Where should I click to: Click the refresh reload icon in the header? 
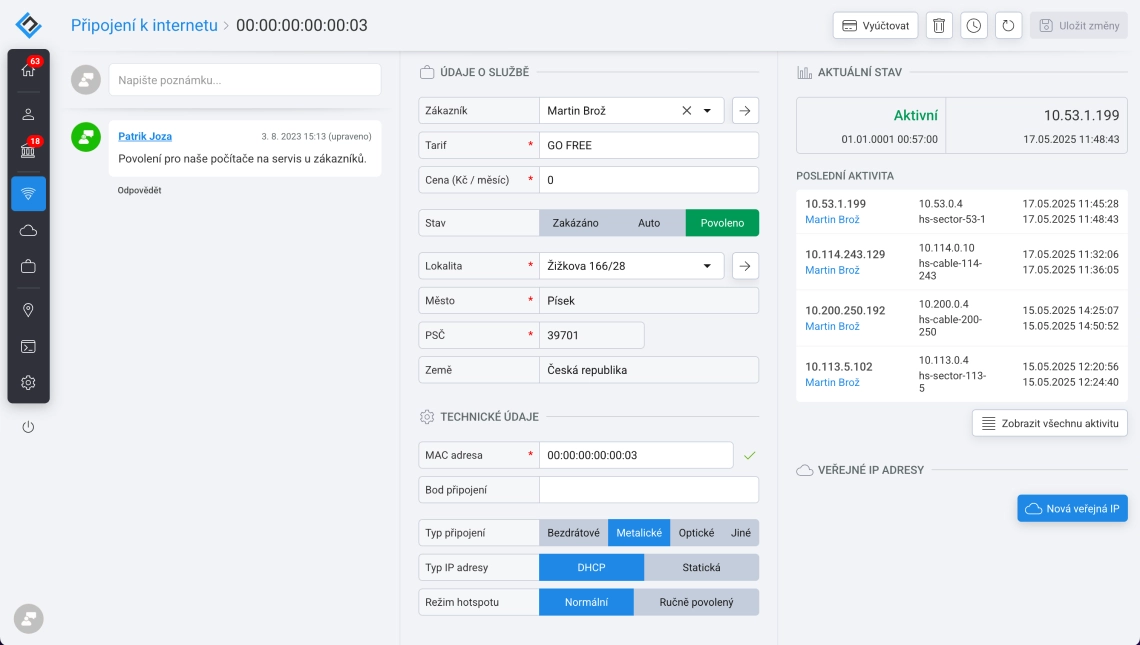pyautogui.click(x=1007, y=26)
